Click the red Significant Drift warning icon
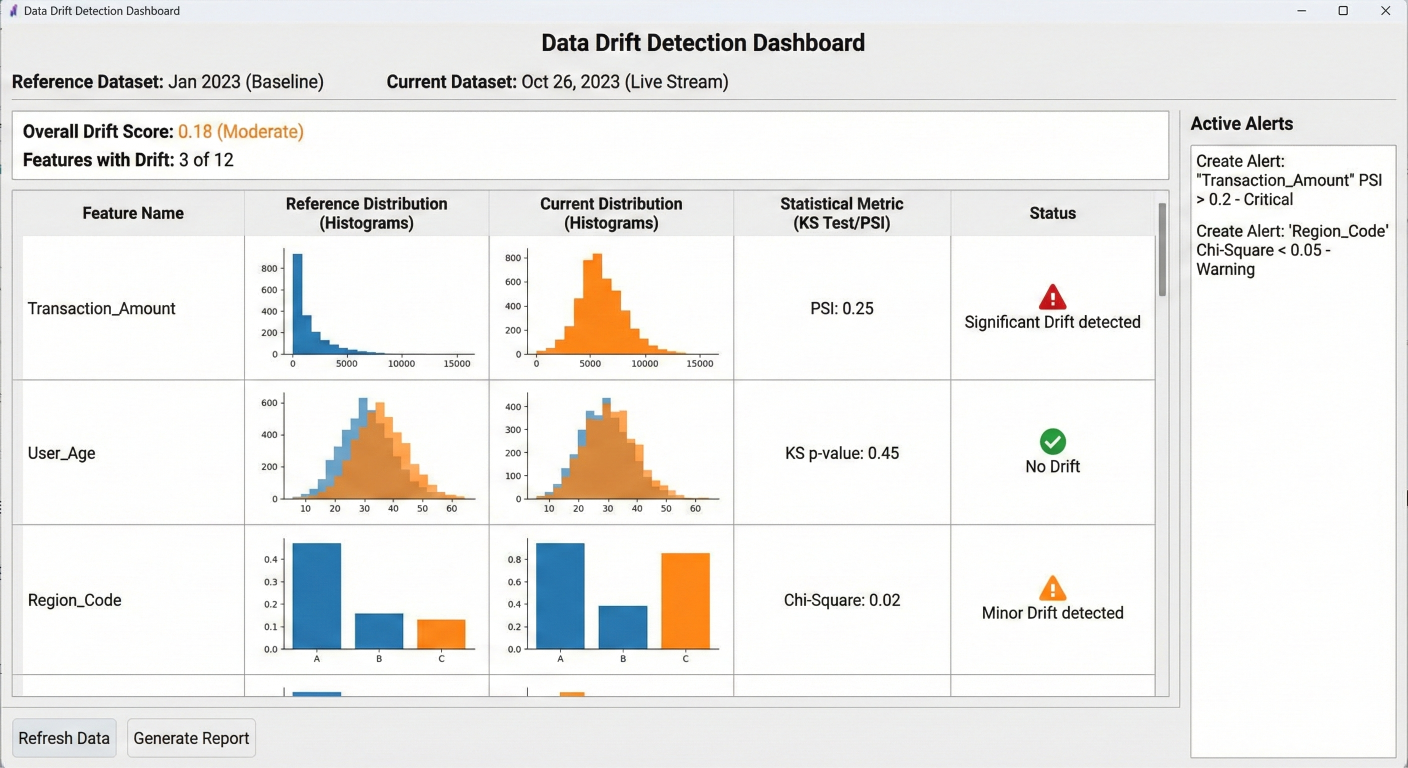The width and height of the screenshot is (1408, 768). click(x=1052, y=297)
